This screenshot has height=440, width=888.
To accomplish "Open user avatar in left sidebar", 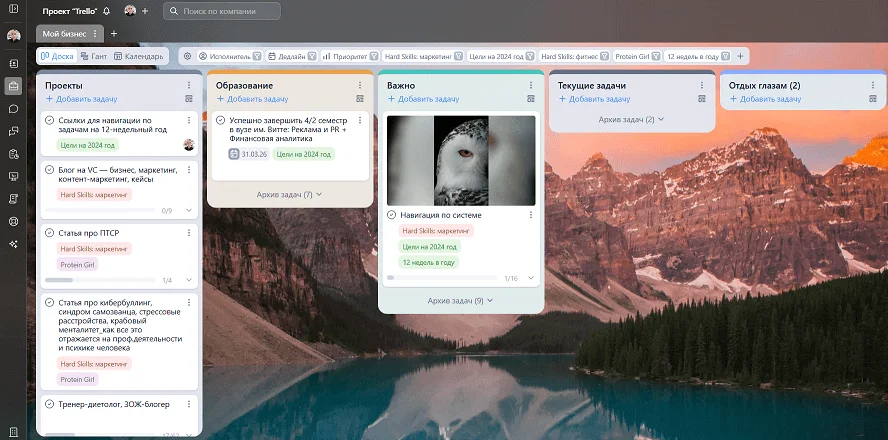I will click(x=14, y=36).
